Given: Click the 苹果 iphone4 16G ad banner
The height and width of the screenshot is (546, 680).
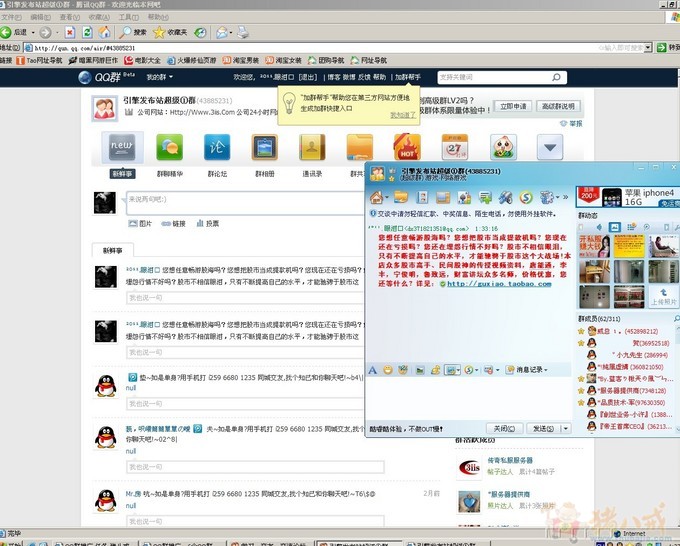Looking at the screenshot, I should point(628,197).
